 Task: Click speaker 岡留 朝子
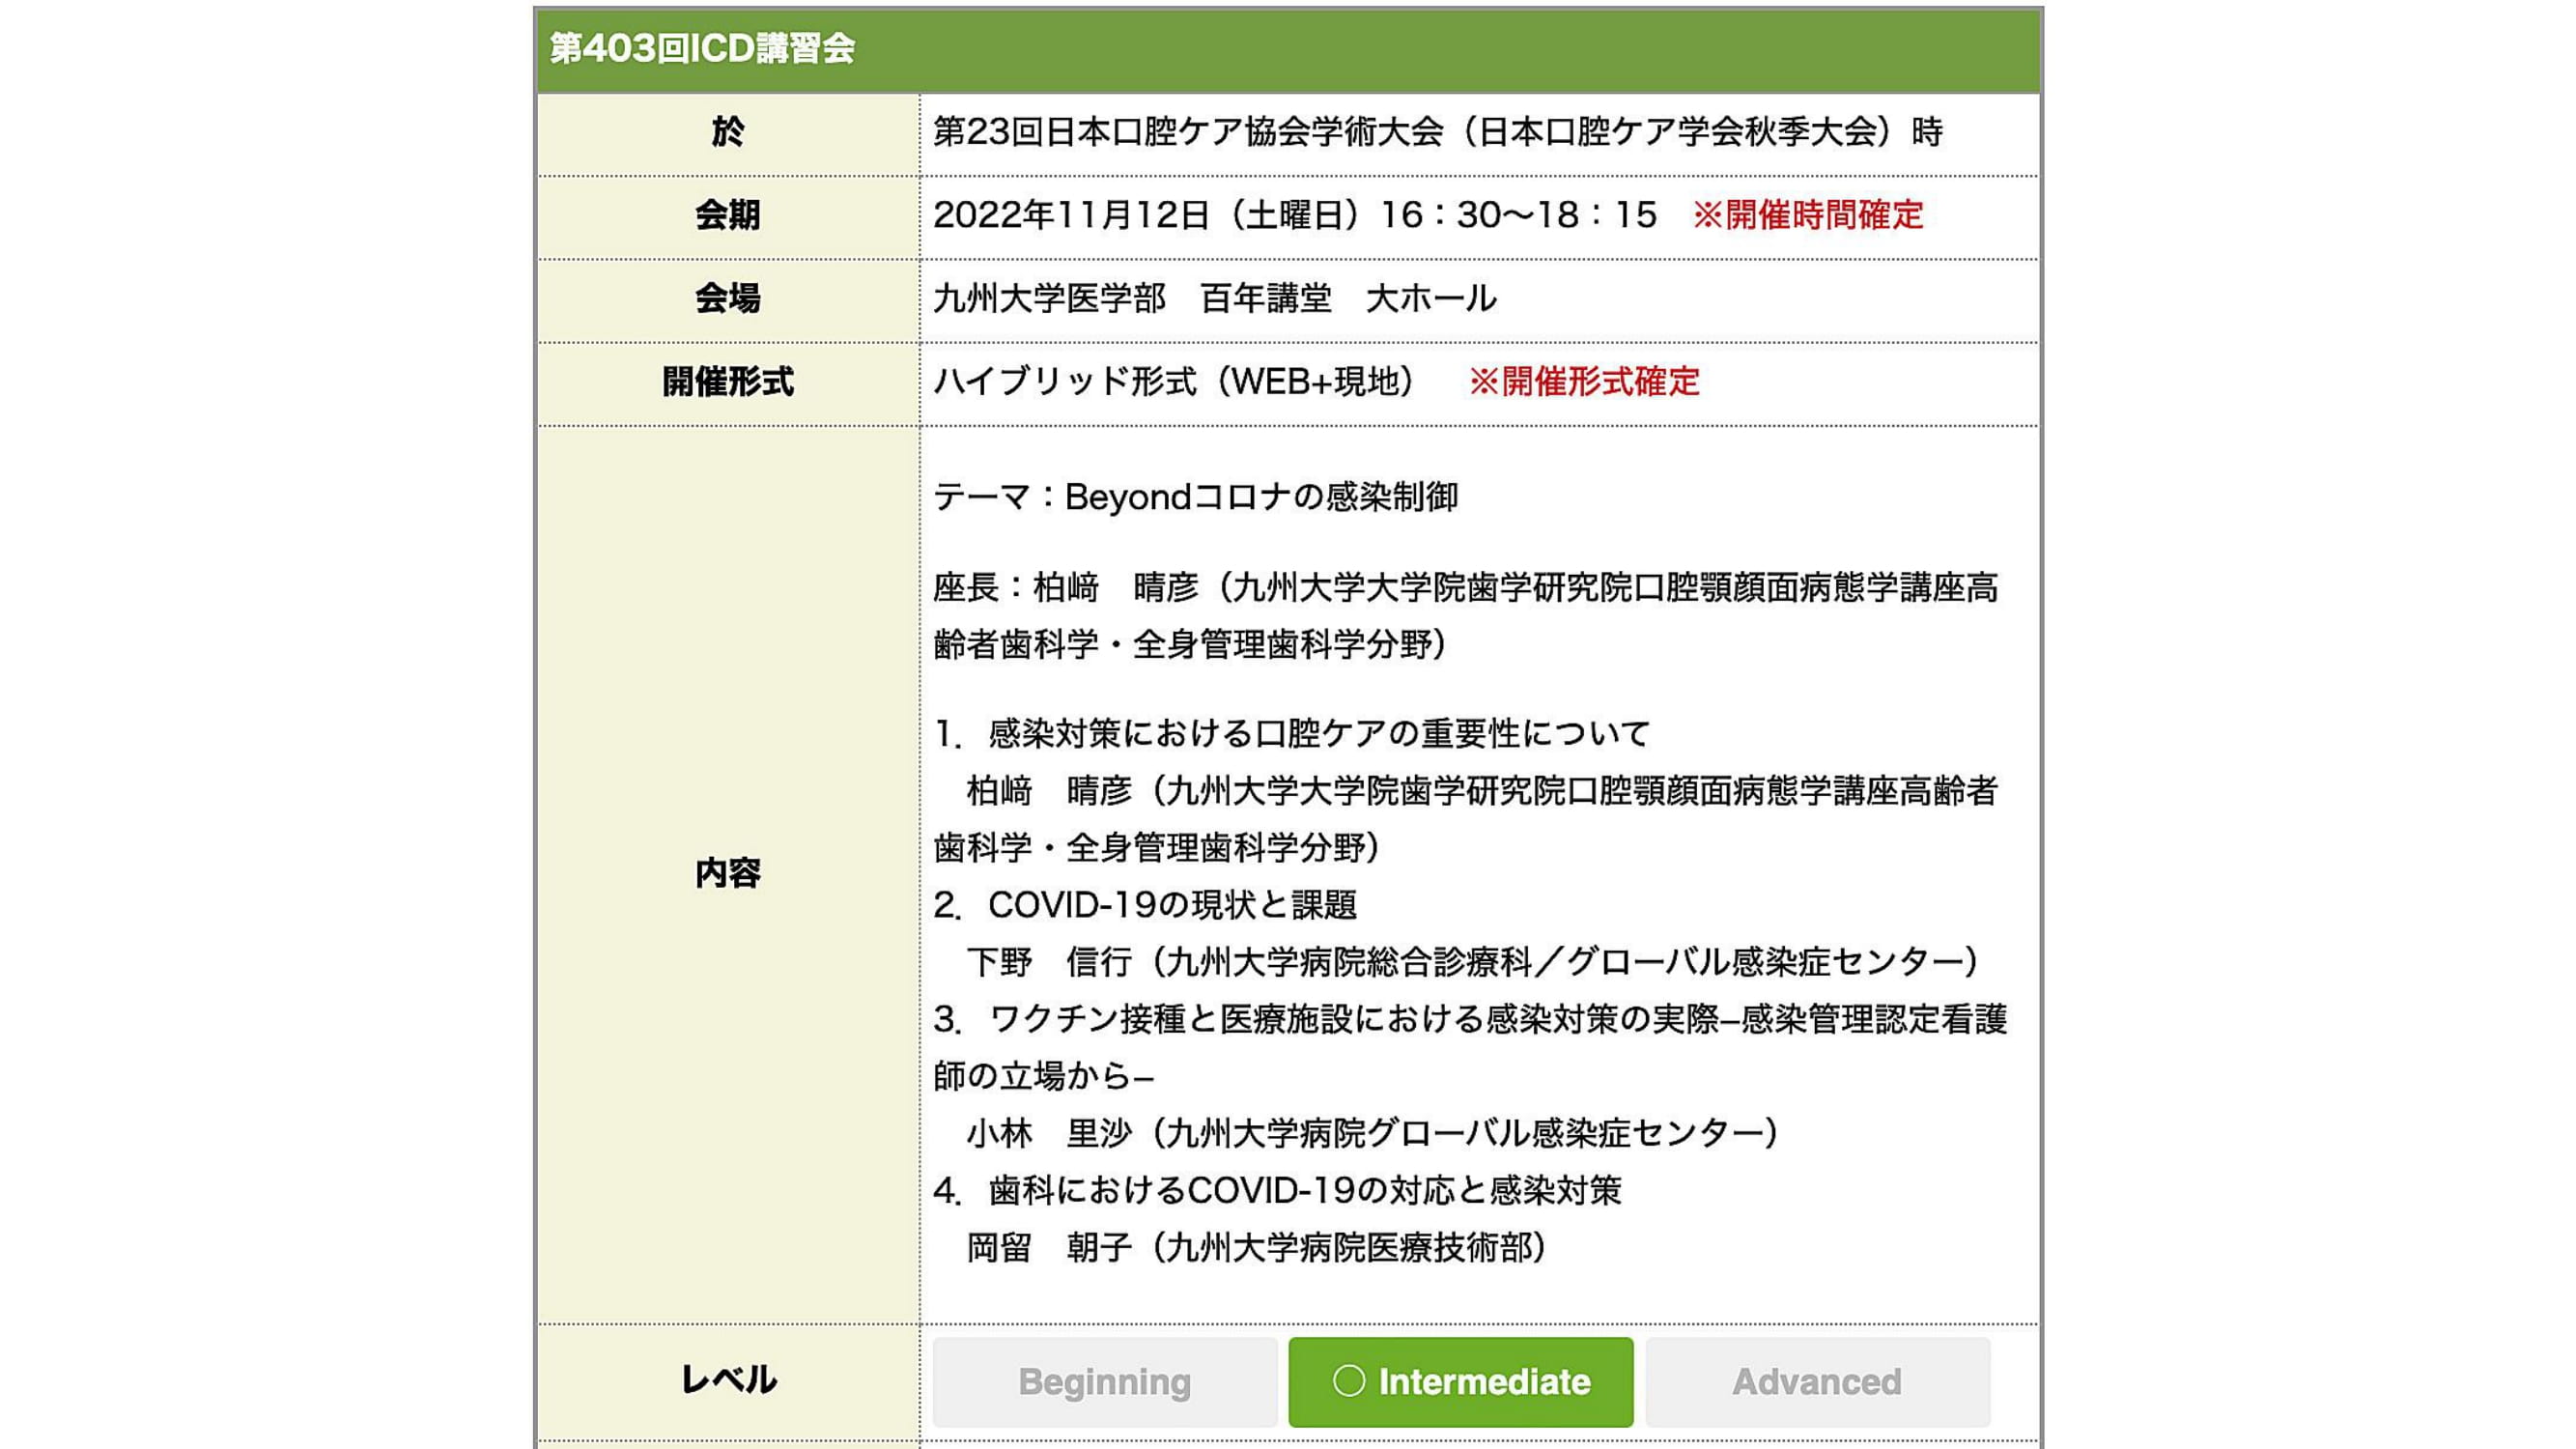click(1049, 1247)
